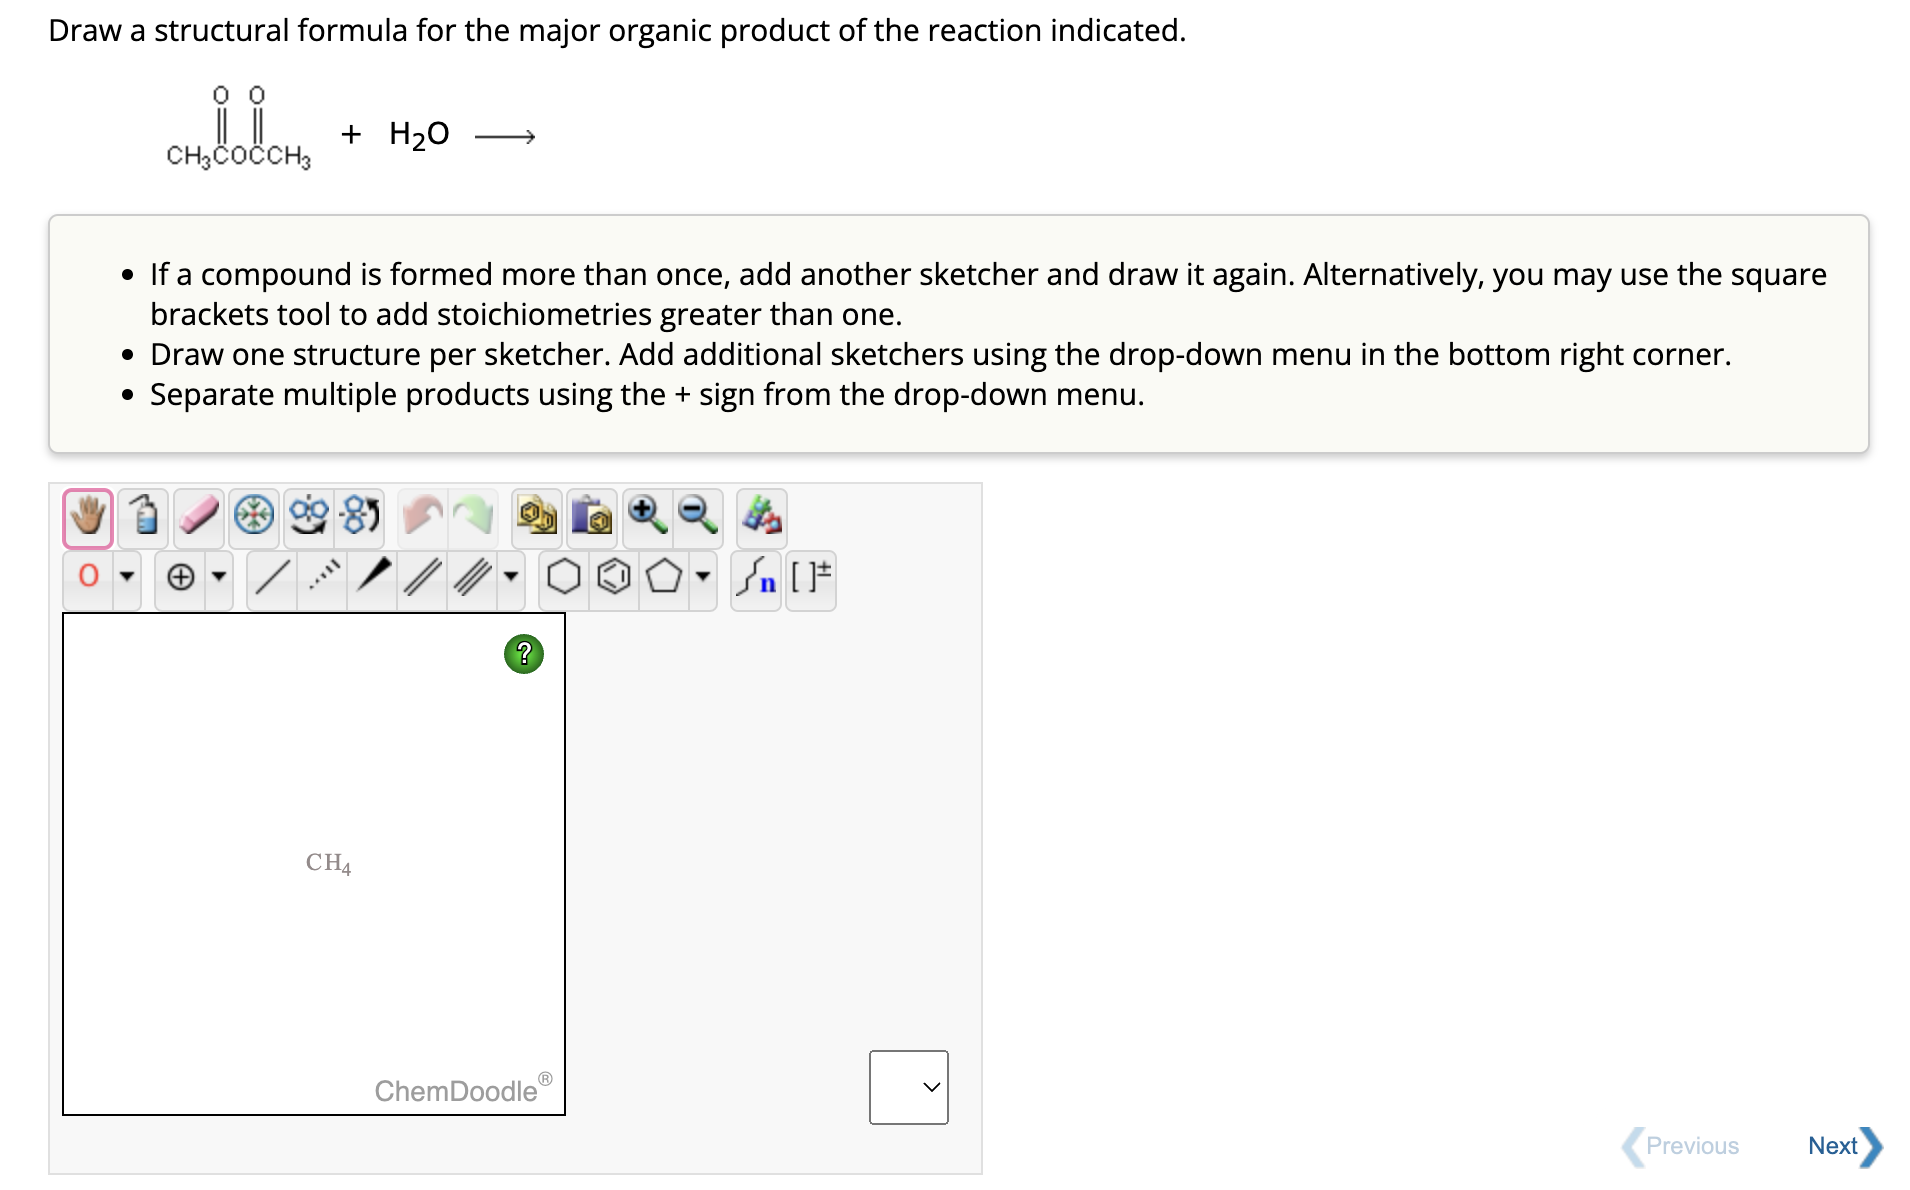The height and width of the screenshot is (1190, 1910).
Task: Redo with the green arrow
Action: point(473,517)
